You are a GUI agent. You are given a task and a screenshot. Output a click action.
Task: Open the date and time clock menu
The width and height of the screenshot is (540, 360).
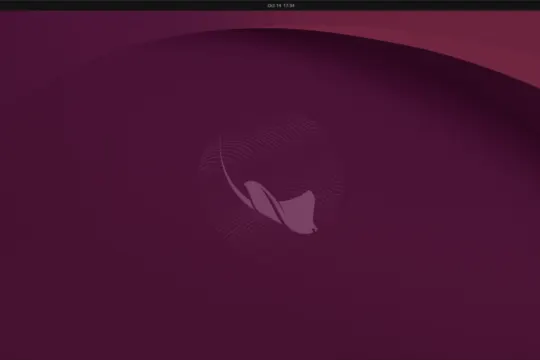click(281, 6)
